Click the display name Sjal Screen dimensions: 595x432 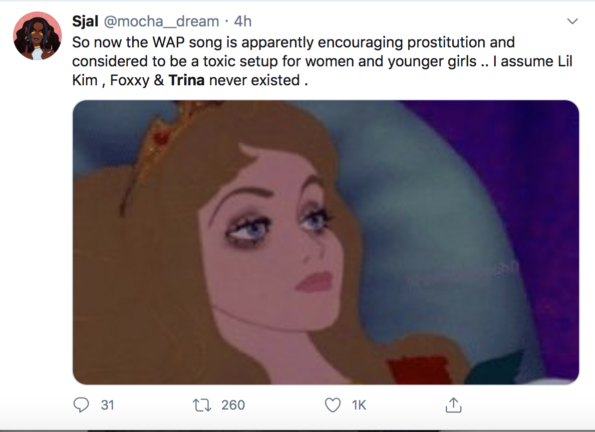tap(85, 21)
